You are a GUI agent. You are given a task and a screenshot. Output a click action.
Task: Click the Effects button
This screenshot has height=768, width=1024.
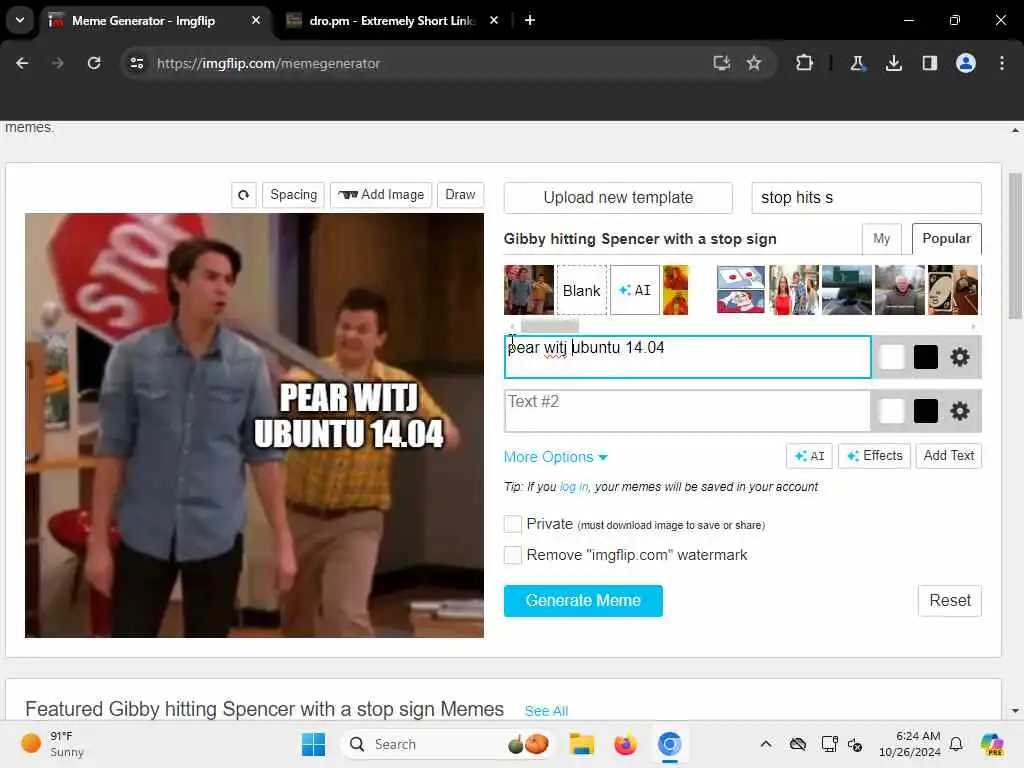click(874, 456)
